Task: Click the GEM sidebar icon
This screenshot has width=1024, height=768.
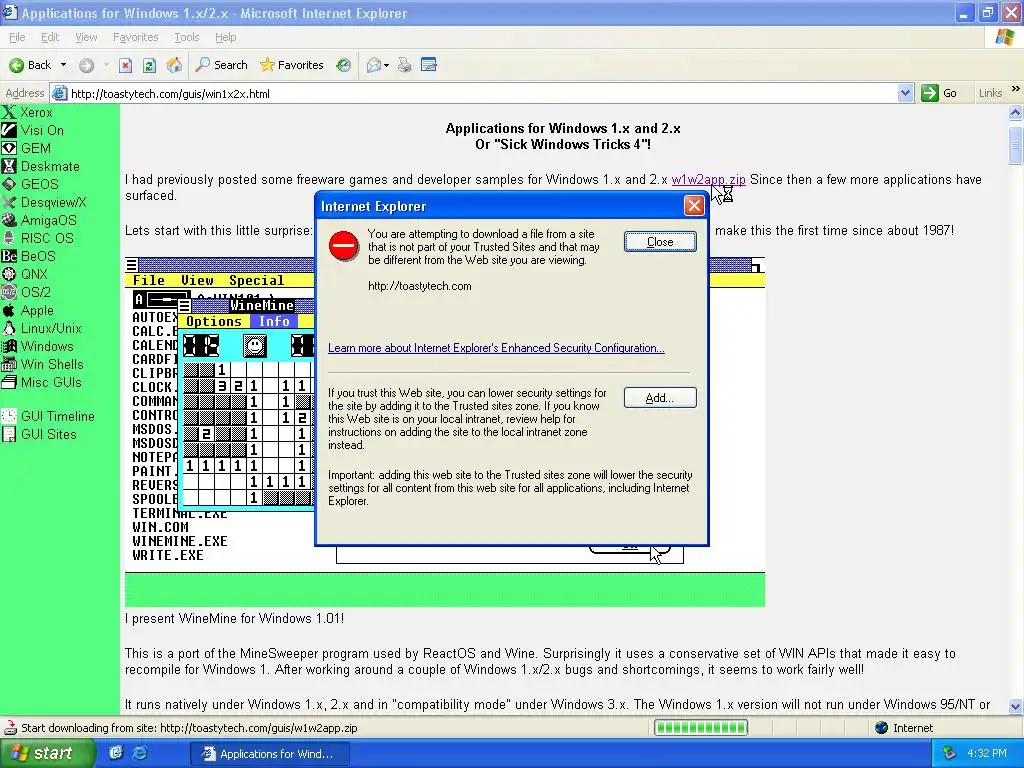Action: tap(9, 148)
